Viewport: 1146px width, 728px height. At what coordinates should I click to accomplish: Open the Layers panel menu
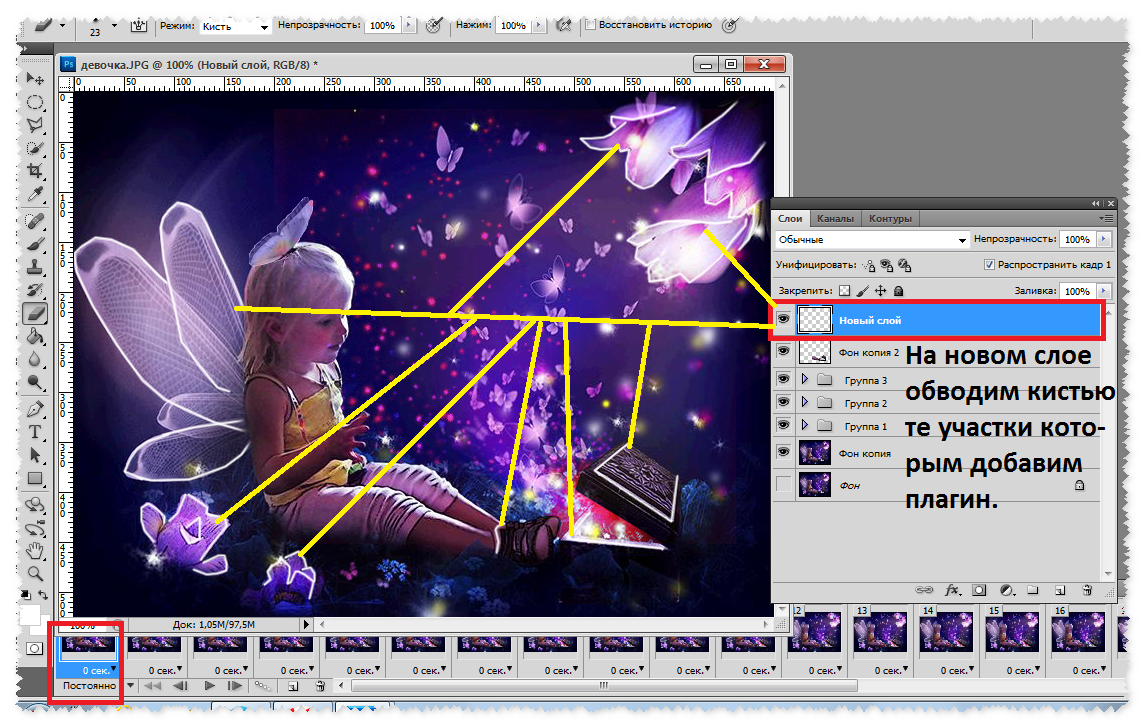coord(1107,219)
